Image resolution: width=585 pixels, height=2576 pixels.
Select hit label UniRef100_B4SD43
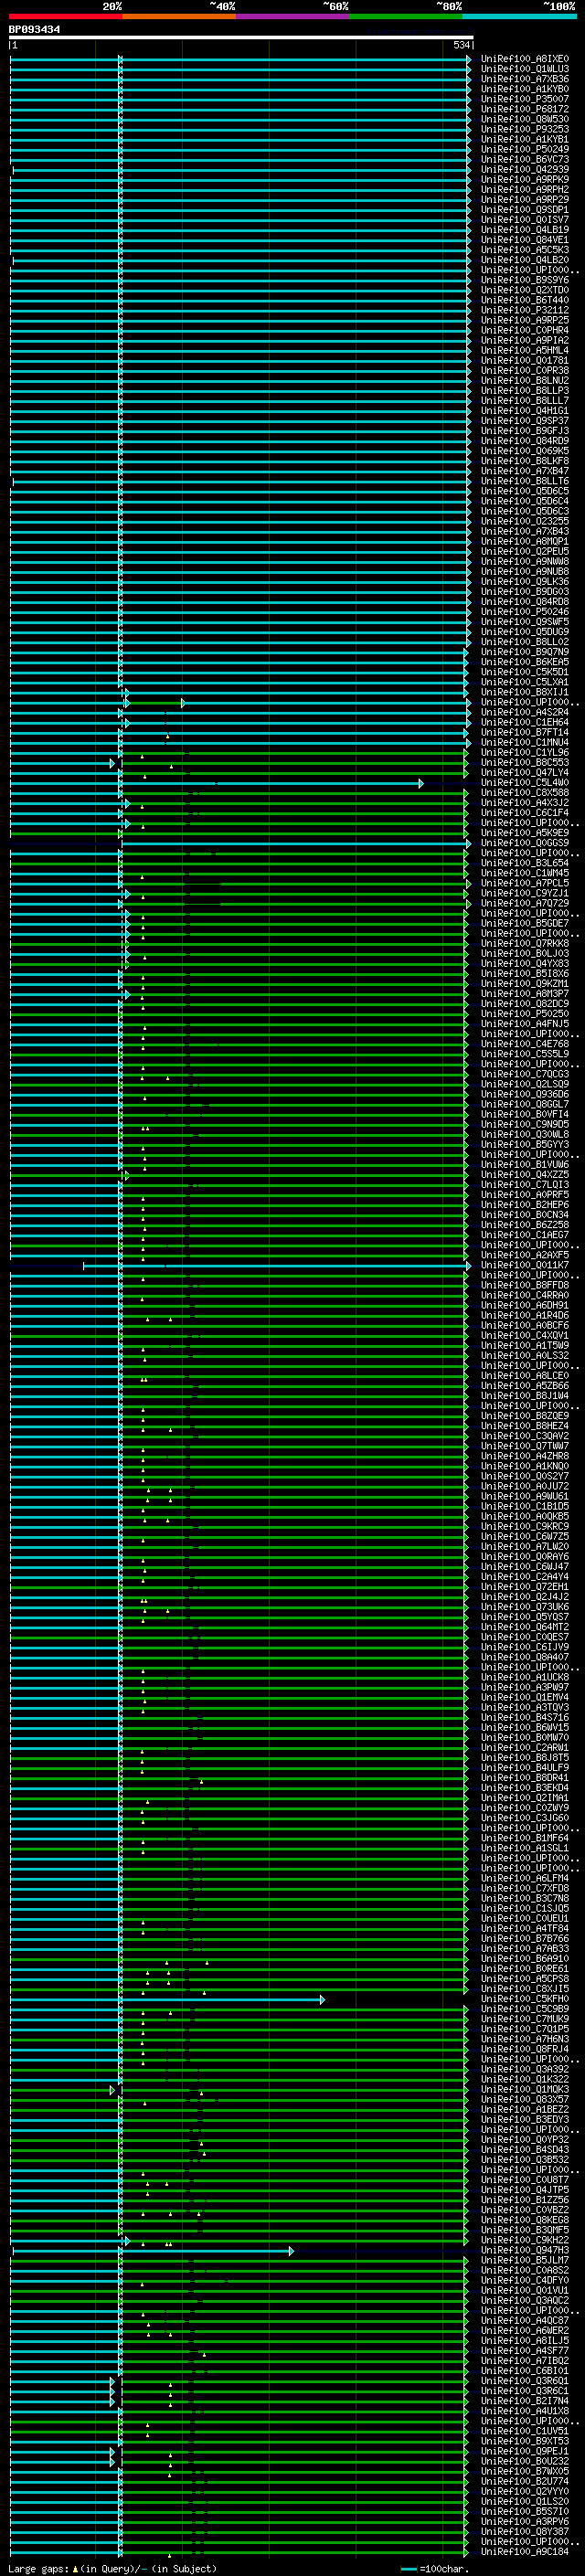[x=525, y=2149]
